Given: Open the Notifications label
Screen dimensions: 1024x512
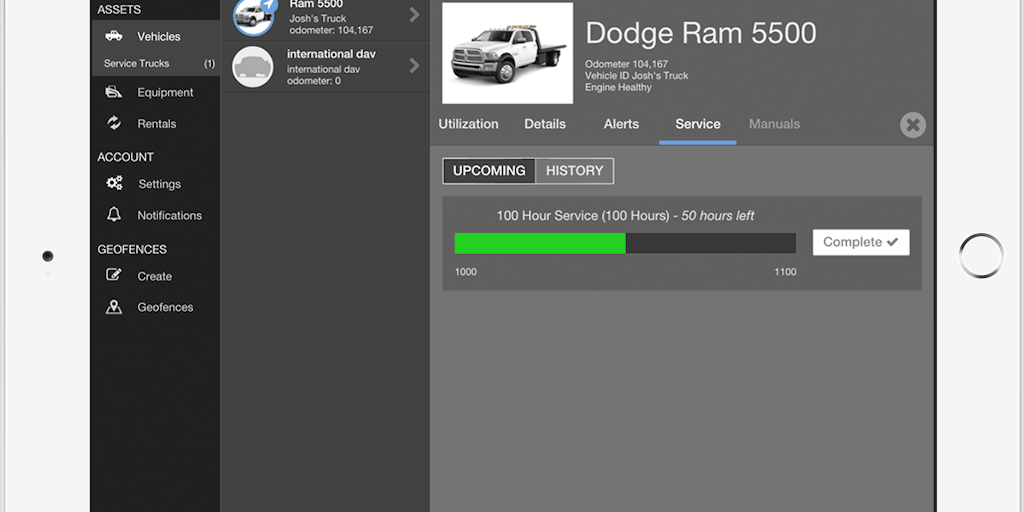Looking at the screenshot, I should (x=169, y=216).
